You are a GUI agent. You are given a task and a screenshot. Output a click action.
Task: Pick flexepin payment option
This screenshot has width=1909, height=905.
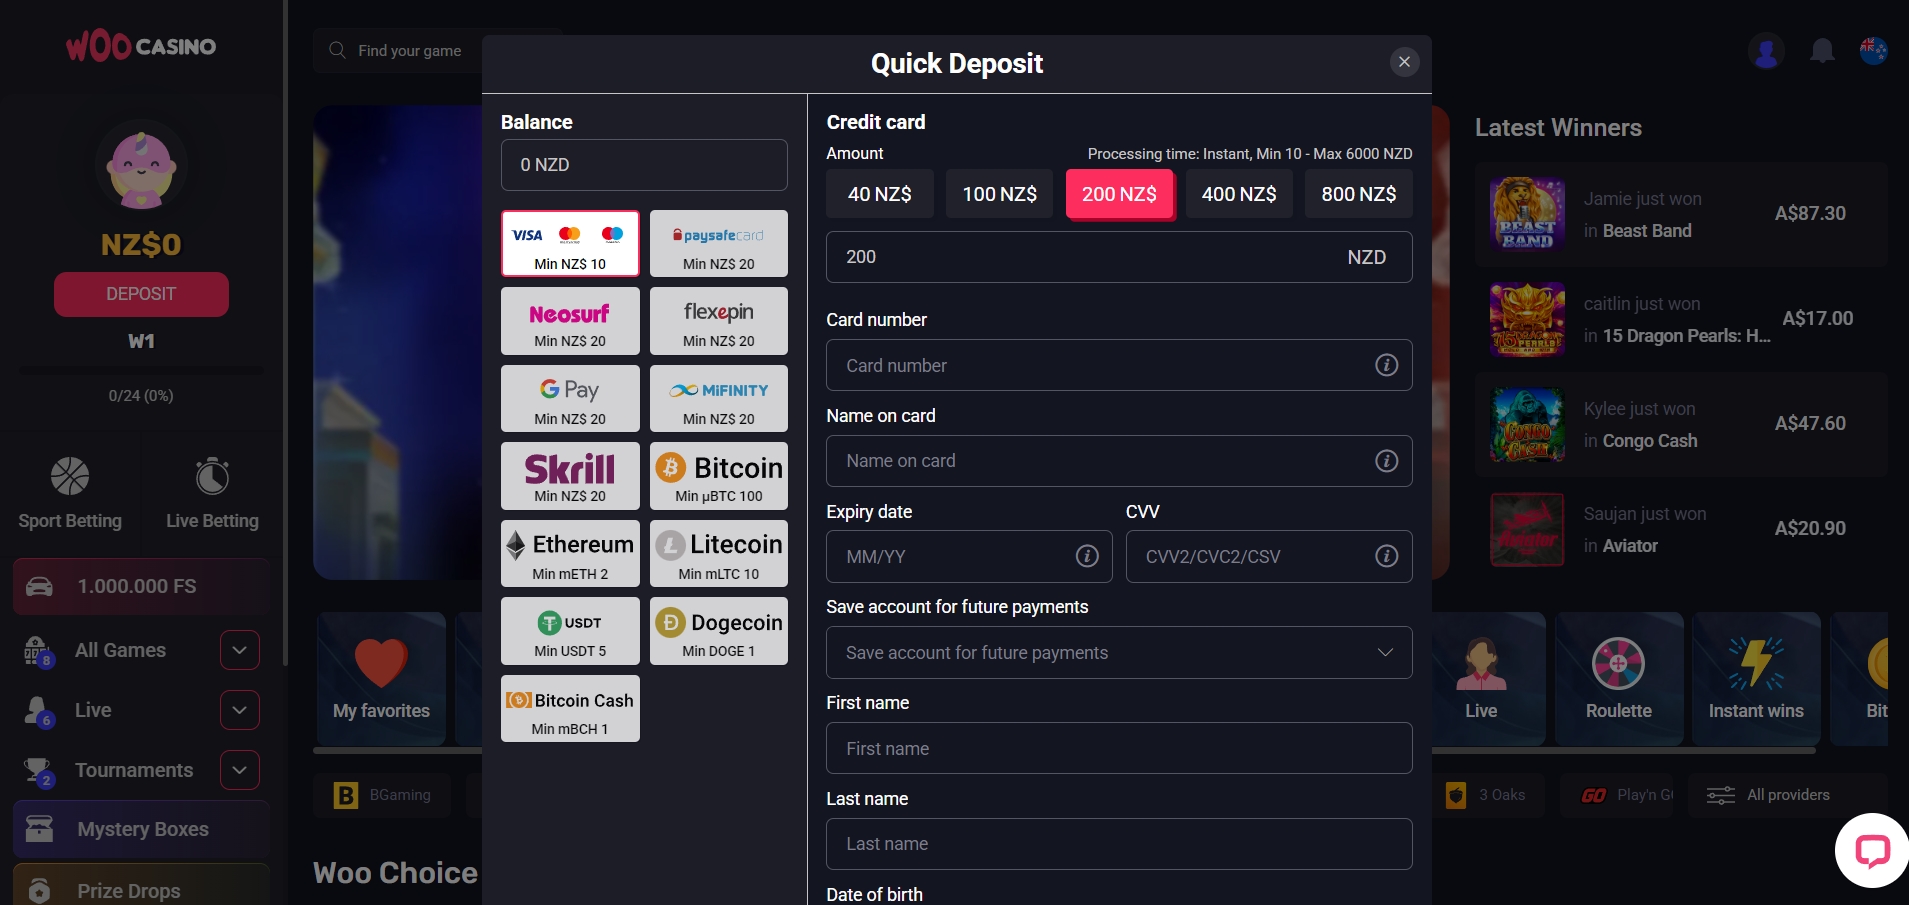tap(719, 321)
